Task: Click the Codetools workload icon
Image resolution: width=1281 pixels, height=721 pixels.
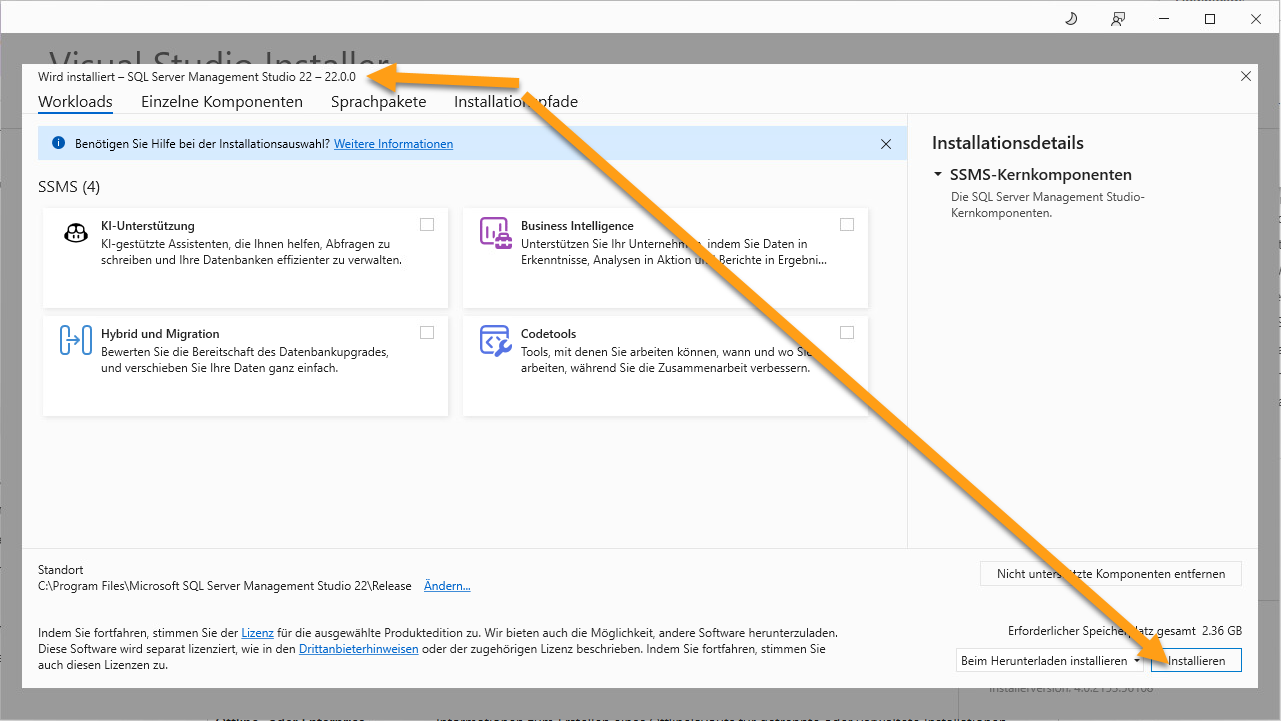Action: 496,341
